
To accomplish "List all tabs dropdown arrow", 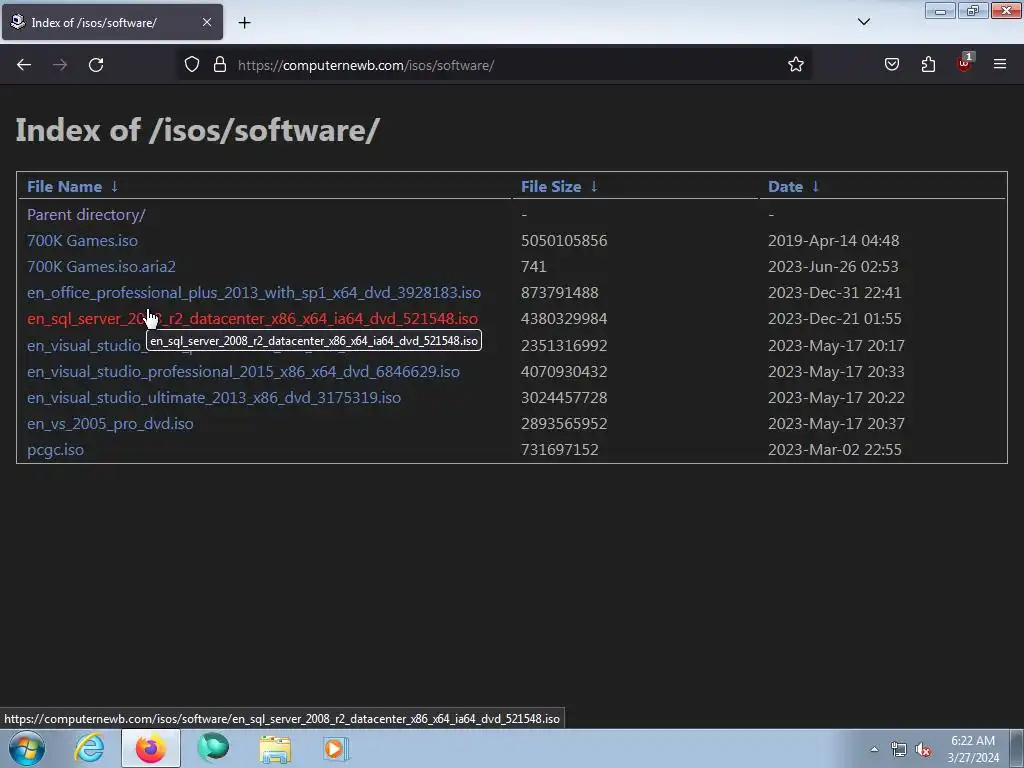I will [863, 22].
